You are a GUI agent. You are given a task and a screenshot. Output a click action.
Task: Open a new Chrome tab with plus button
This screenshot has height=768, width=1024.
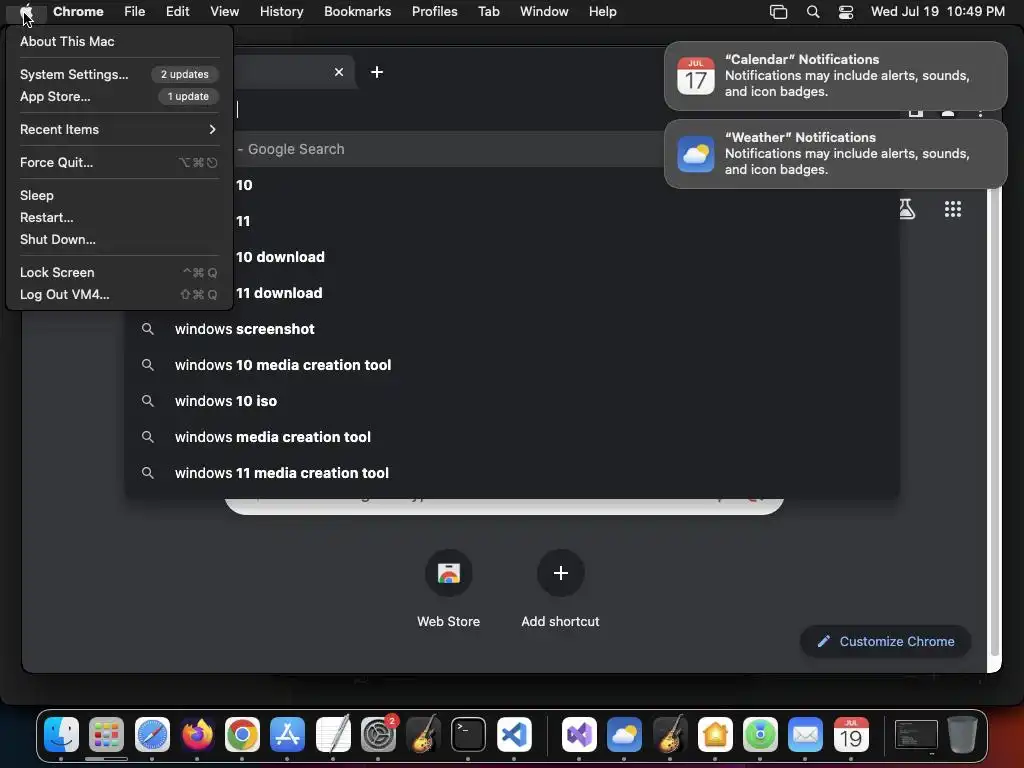pos(377,72)
